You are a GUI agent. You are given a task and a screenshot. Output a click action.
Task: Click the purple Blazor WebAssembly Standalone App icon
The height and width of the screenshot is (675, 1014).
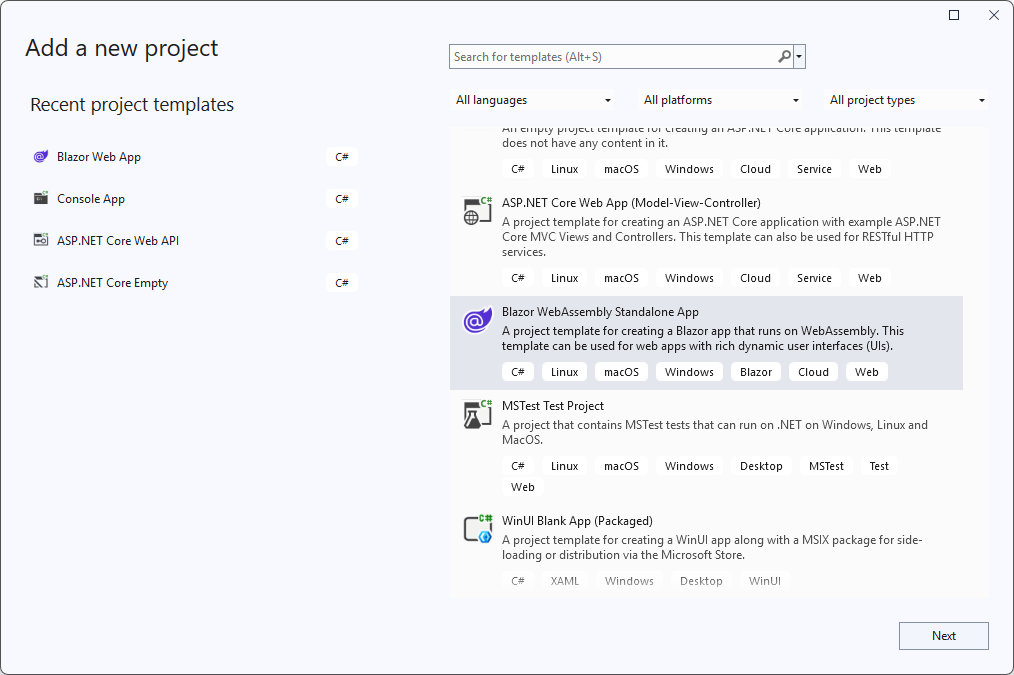click(x=477, y=320)
